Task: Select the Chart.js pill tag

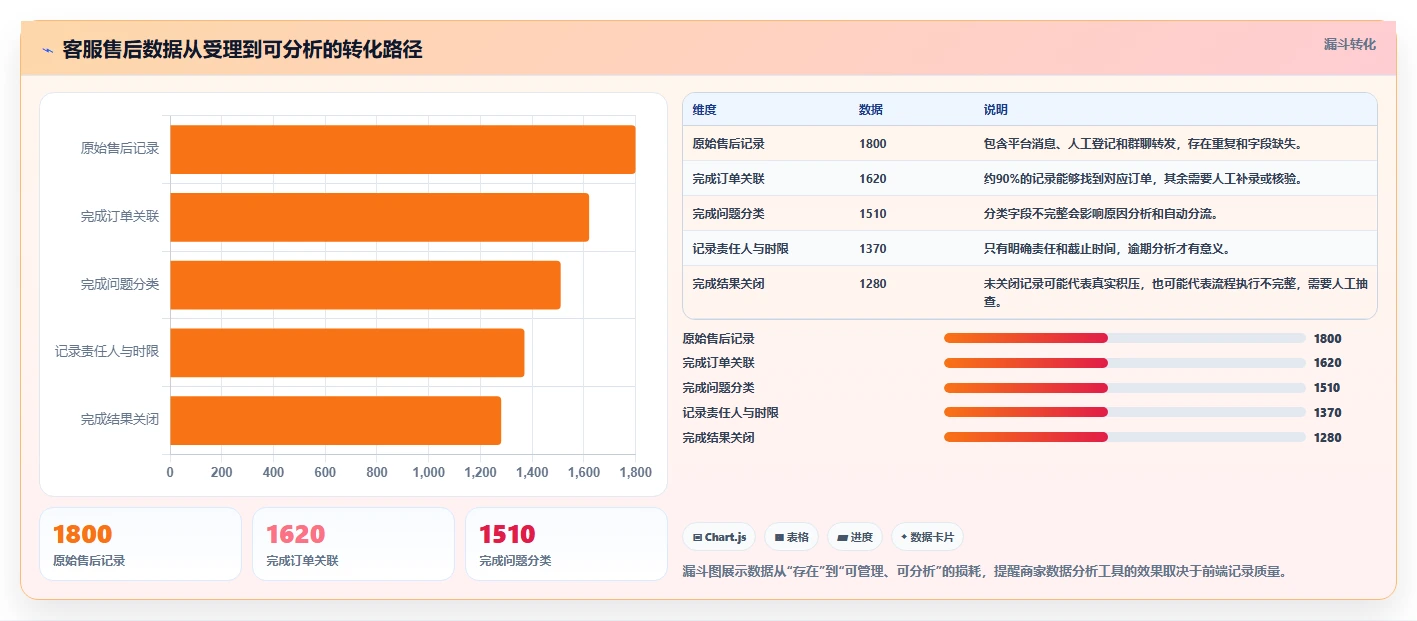Action: (x=719, y=537)
